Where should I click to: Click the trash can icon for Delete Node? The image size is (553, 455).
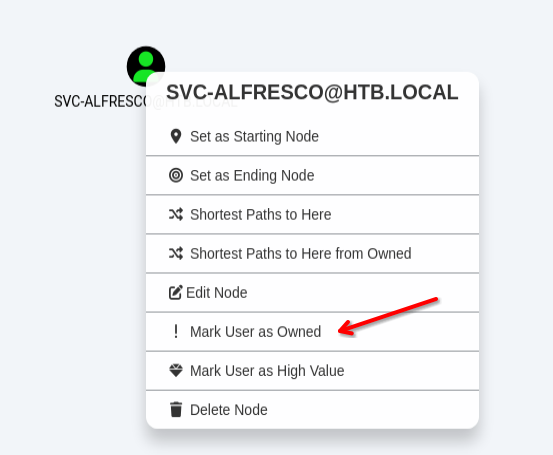[176, 410]
